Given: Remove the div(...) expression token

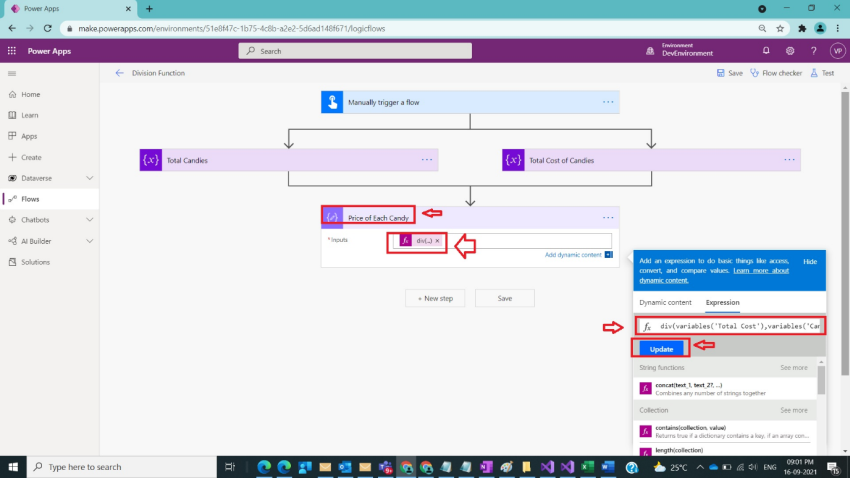Looking at the screenshot, I should [x=437, y=241].
